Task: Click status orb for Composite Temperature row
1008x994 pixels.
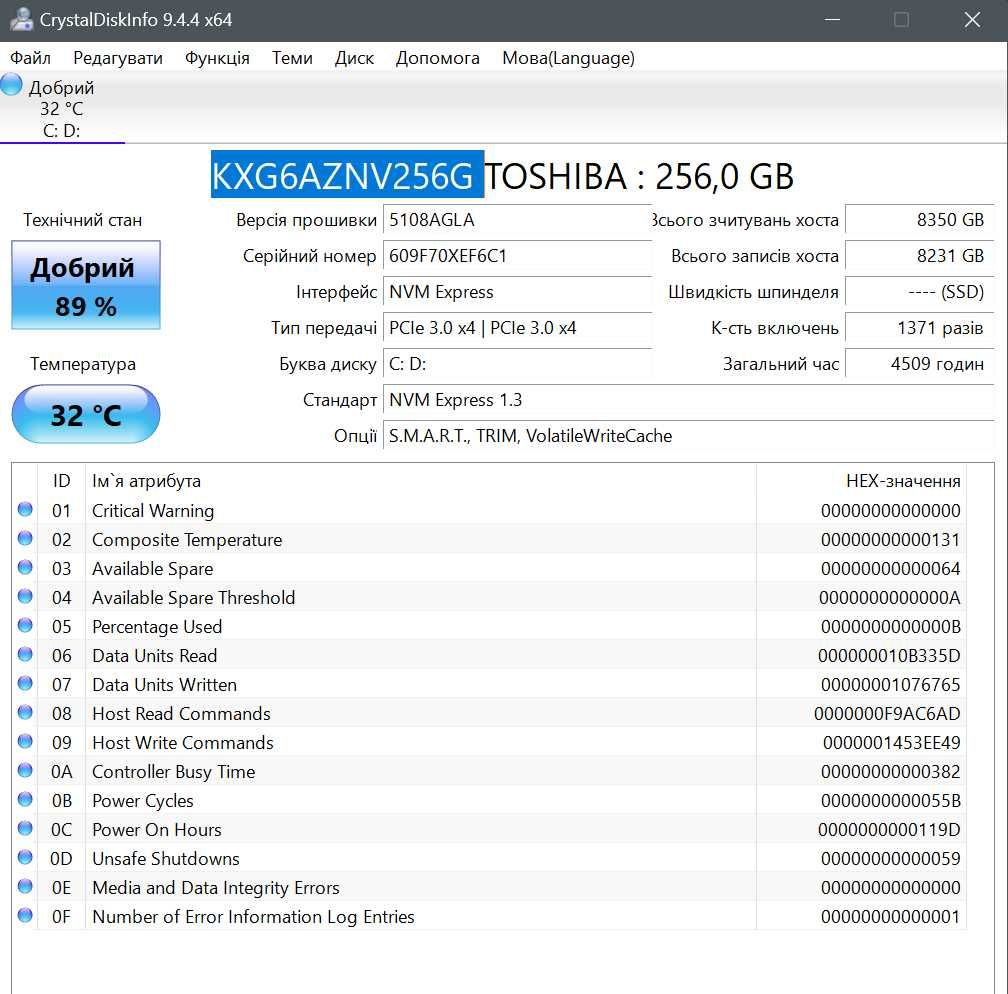Action: point(25,538)
